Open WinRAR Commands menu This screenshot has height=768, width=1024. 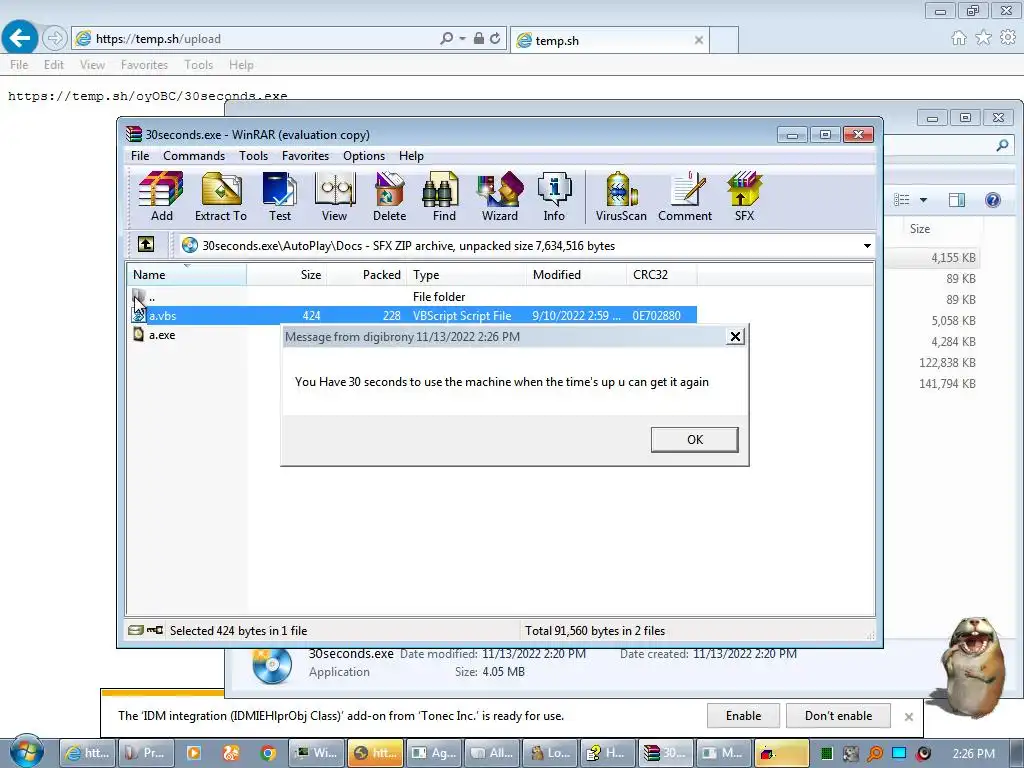[194, 156]
